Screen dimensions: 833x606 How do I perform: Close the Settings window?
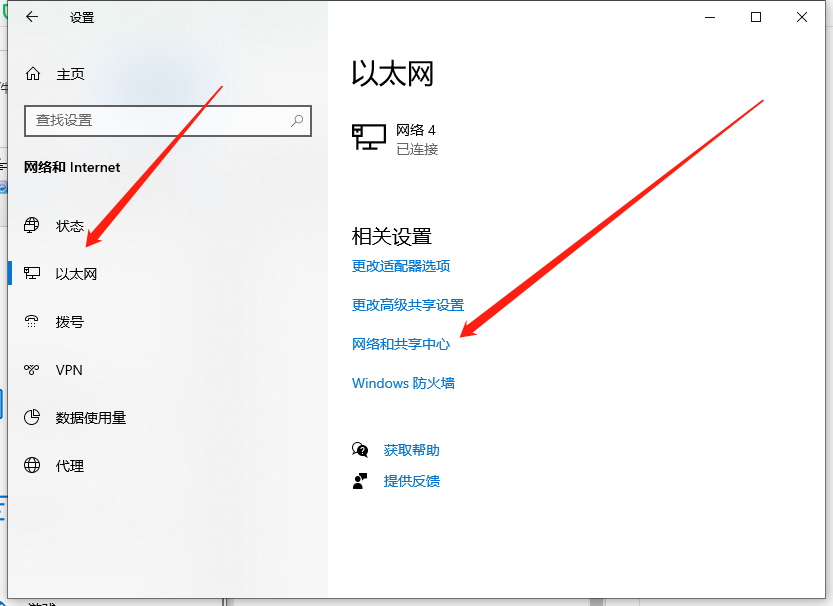point(802,17)
